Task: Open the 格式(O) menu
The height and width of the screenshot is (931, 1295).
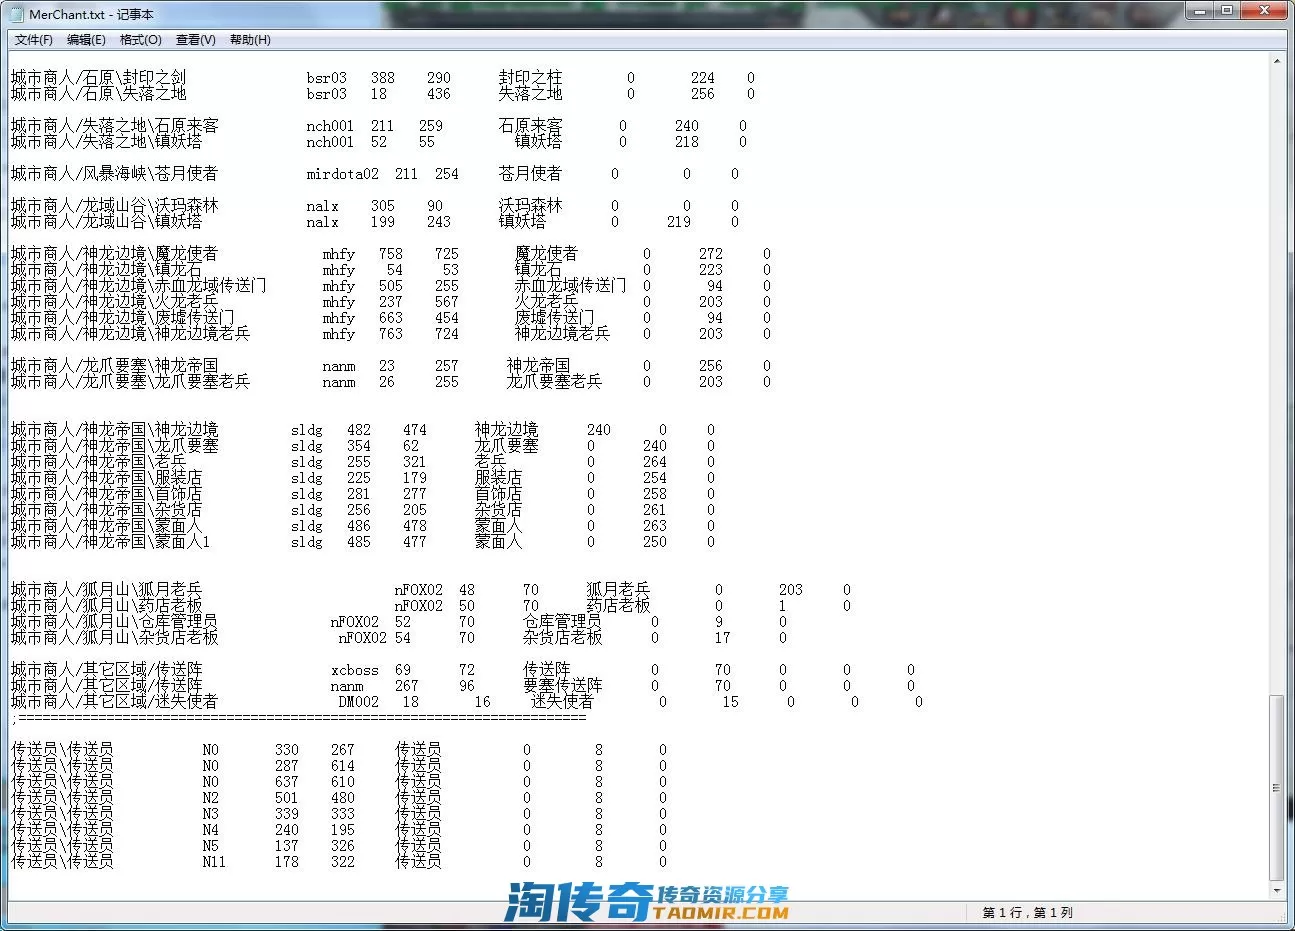Action: click(140, 40)
